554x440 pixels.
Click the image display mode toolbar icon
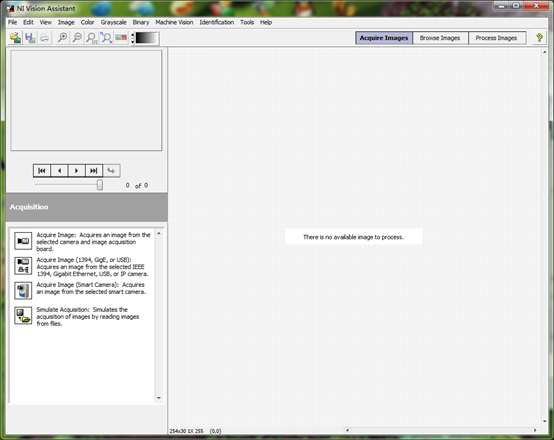click(121, 38)
